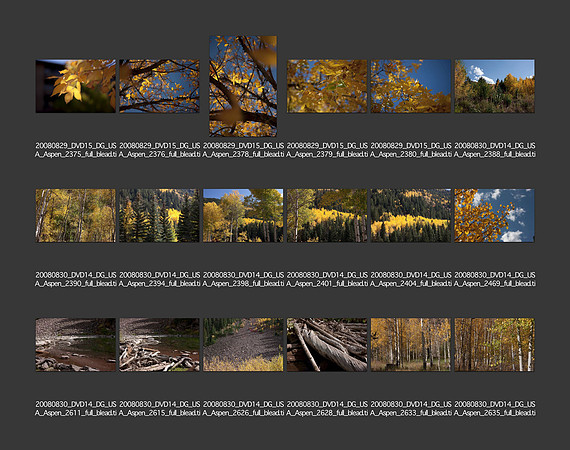The height and width of the screenshot is (450, 570).
Task: Click the caption Aspen_2628_full_bleed.ti
Action: pos(327,408)
